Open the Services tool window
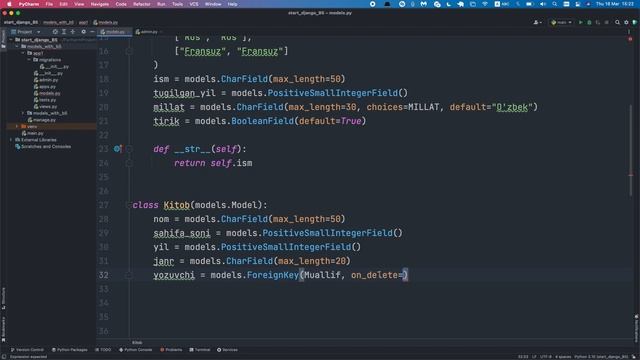 click(227, 350)
